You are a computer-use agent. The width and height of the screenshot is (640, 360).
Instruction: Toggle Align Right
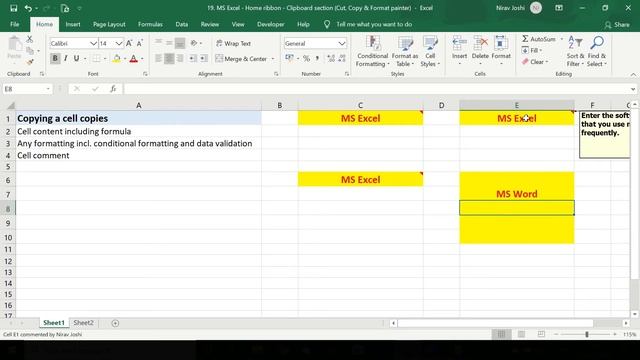coord(180,59)
